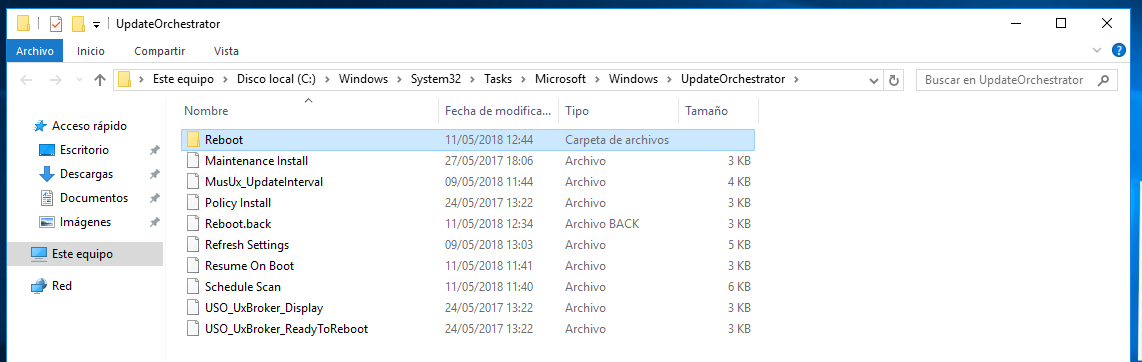Sort by the Nombre column header
Screen dimensions: 1142x362
(x=309, y=111)
